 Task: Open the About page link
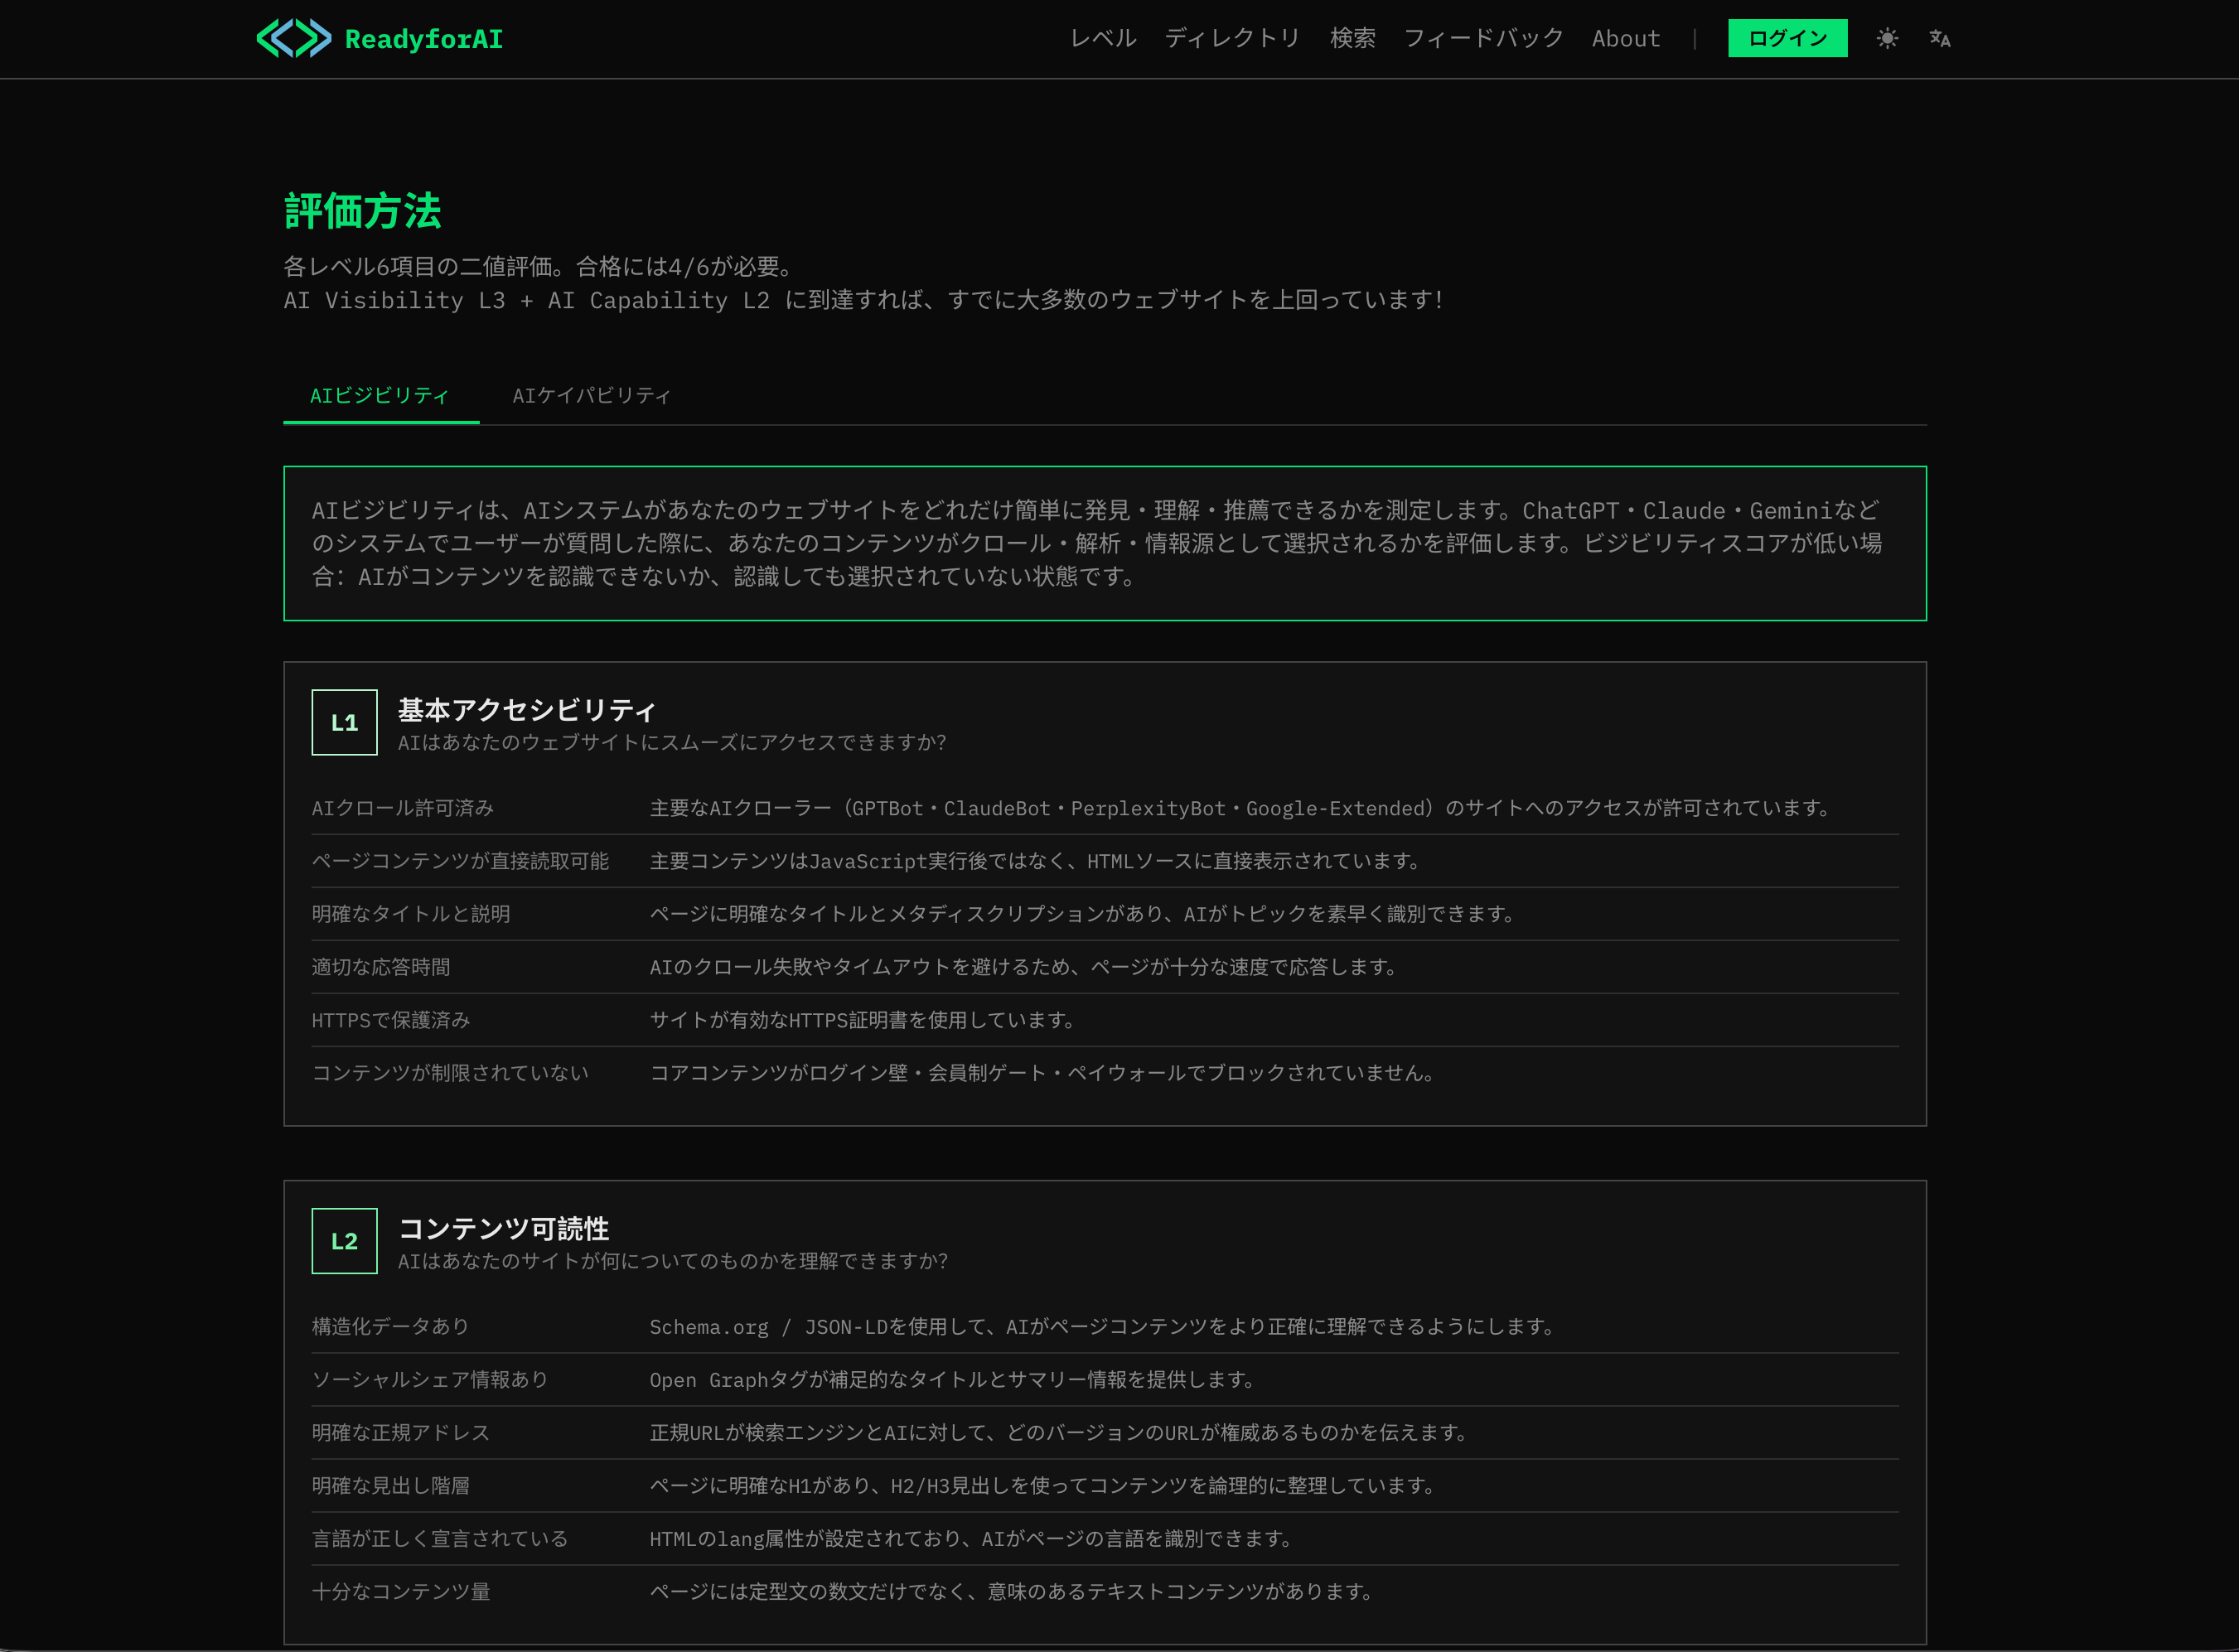pos(1625,39)
